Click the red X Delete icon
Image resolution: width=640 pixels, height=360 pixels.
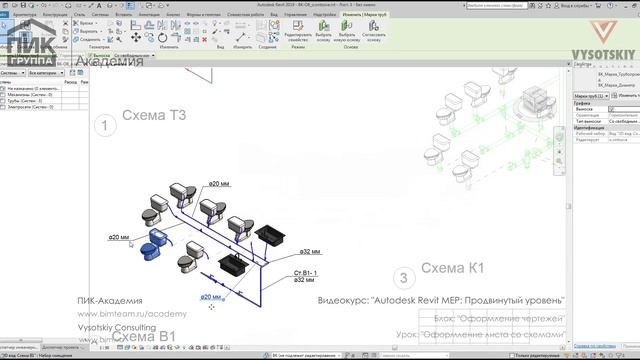[x=204, y=40]
